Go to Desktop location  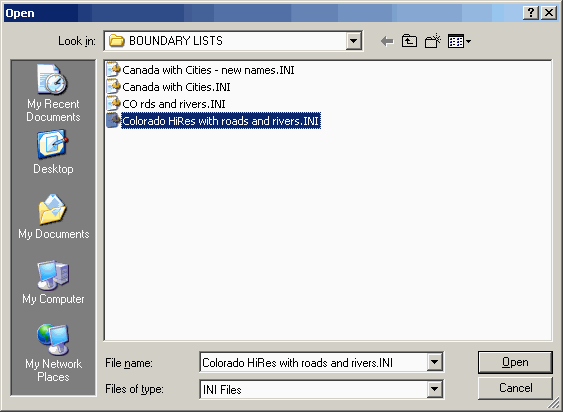coord(53,152)
